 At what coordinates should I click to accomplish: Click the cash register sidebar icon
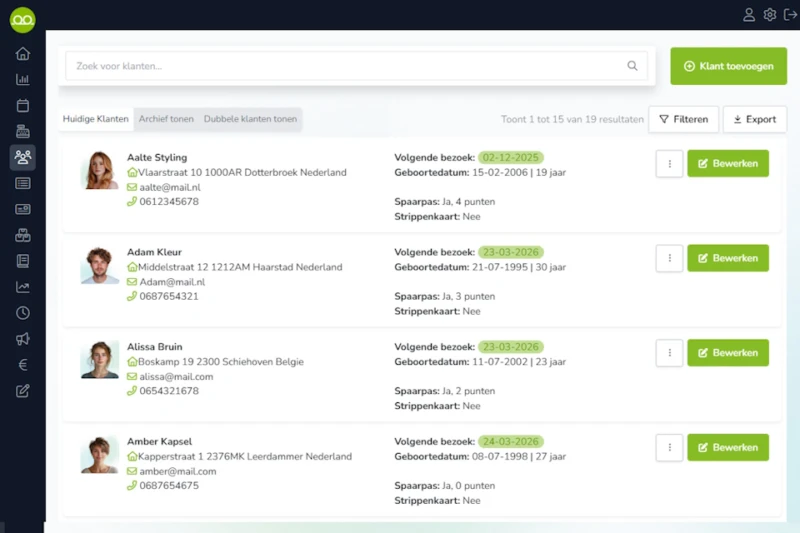[22, 132]
